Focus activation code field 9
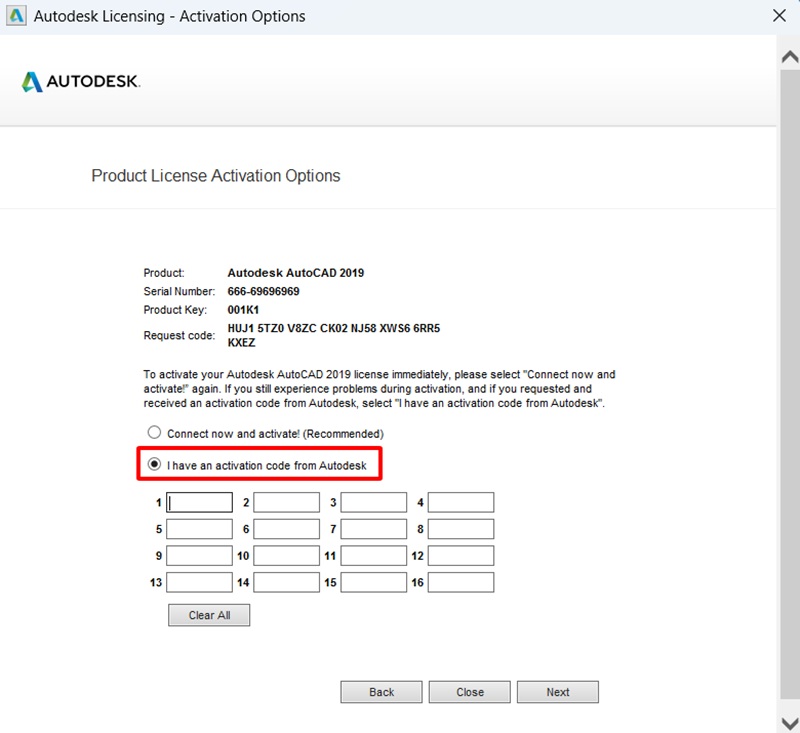Image resolution: width=800 pixels, height=733 pixels. pyautogui.click(x=200, y=555)
